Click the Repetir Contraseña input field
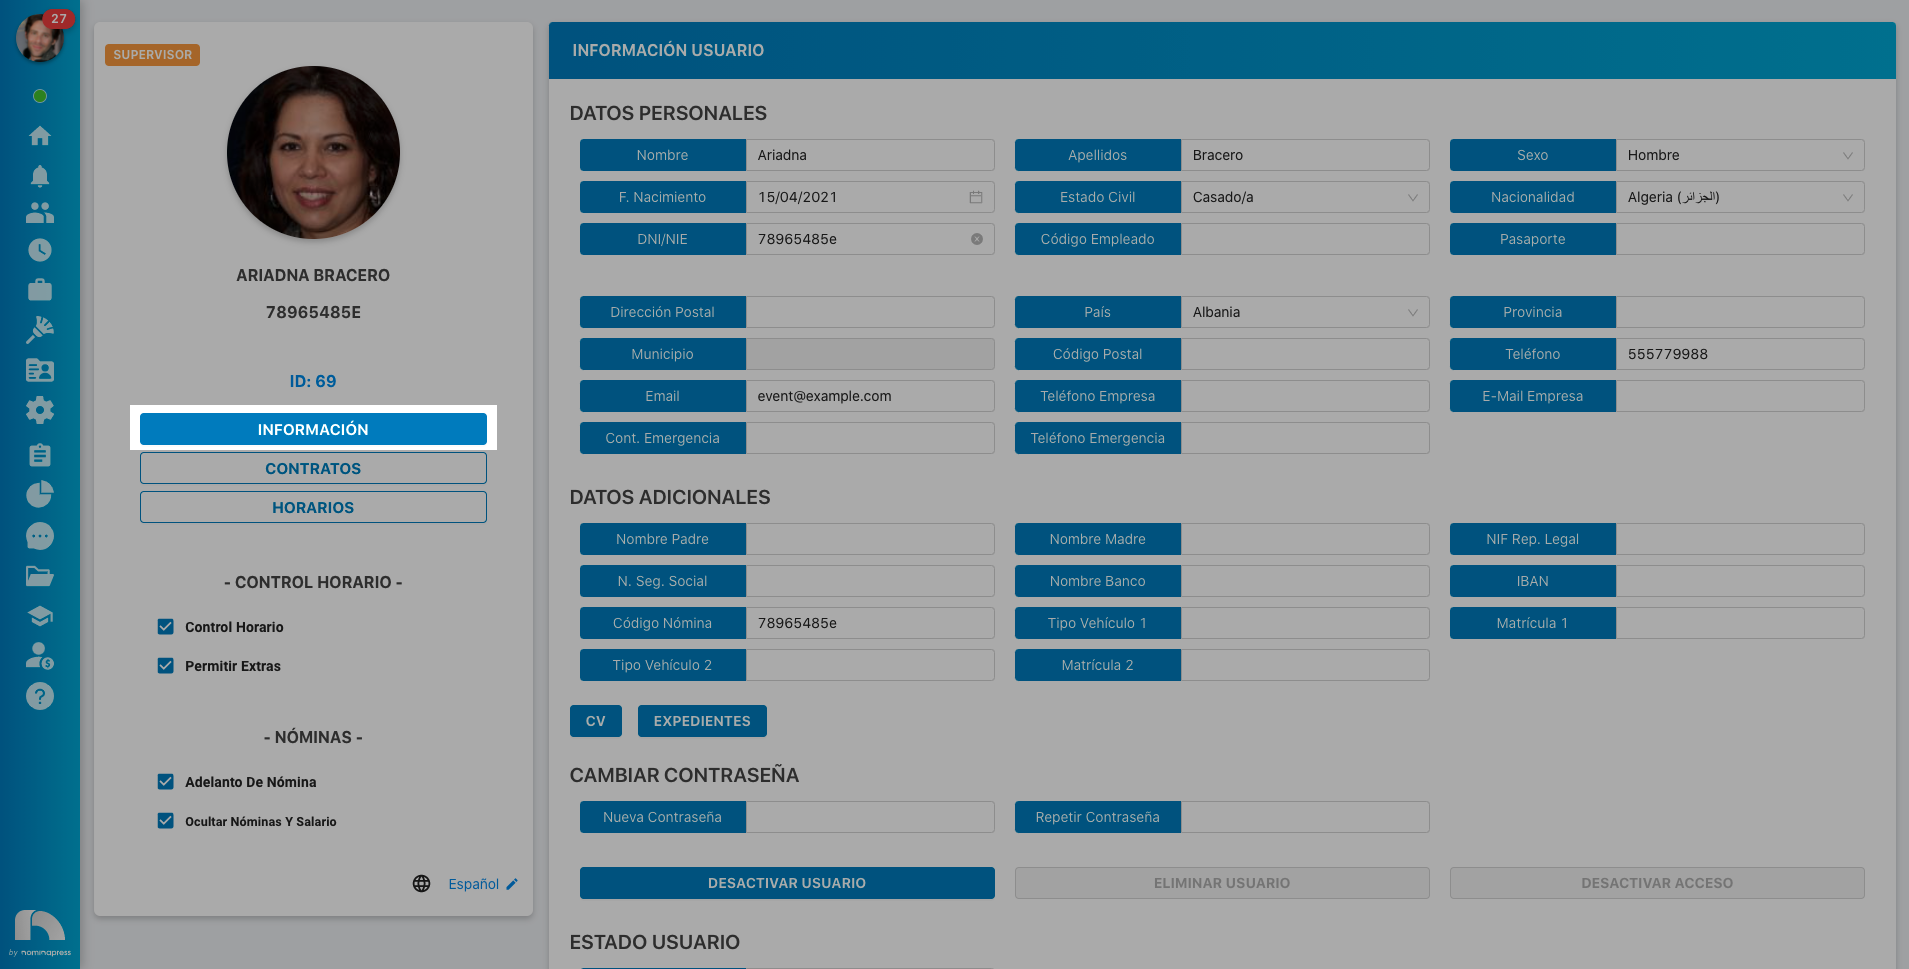Viewport: 1909px width, 969px height. [1305, 817]
